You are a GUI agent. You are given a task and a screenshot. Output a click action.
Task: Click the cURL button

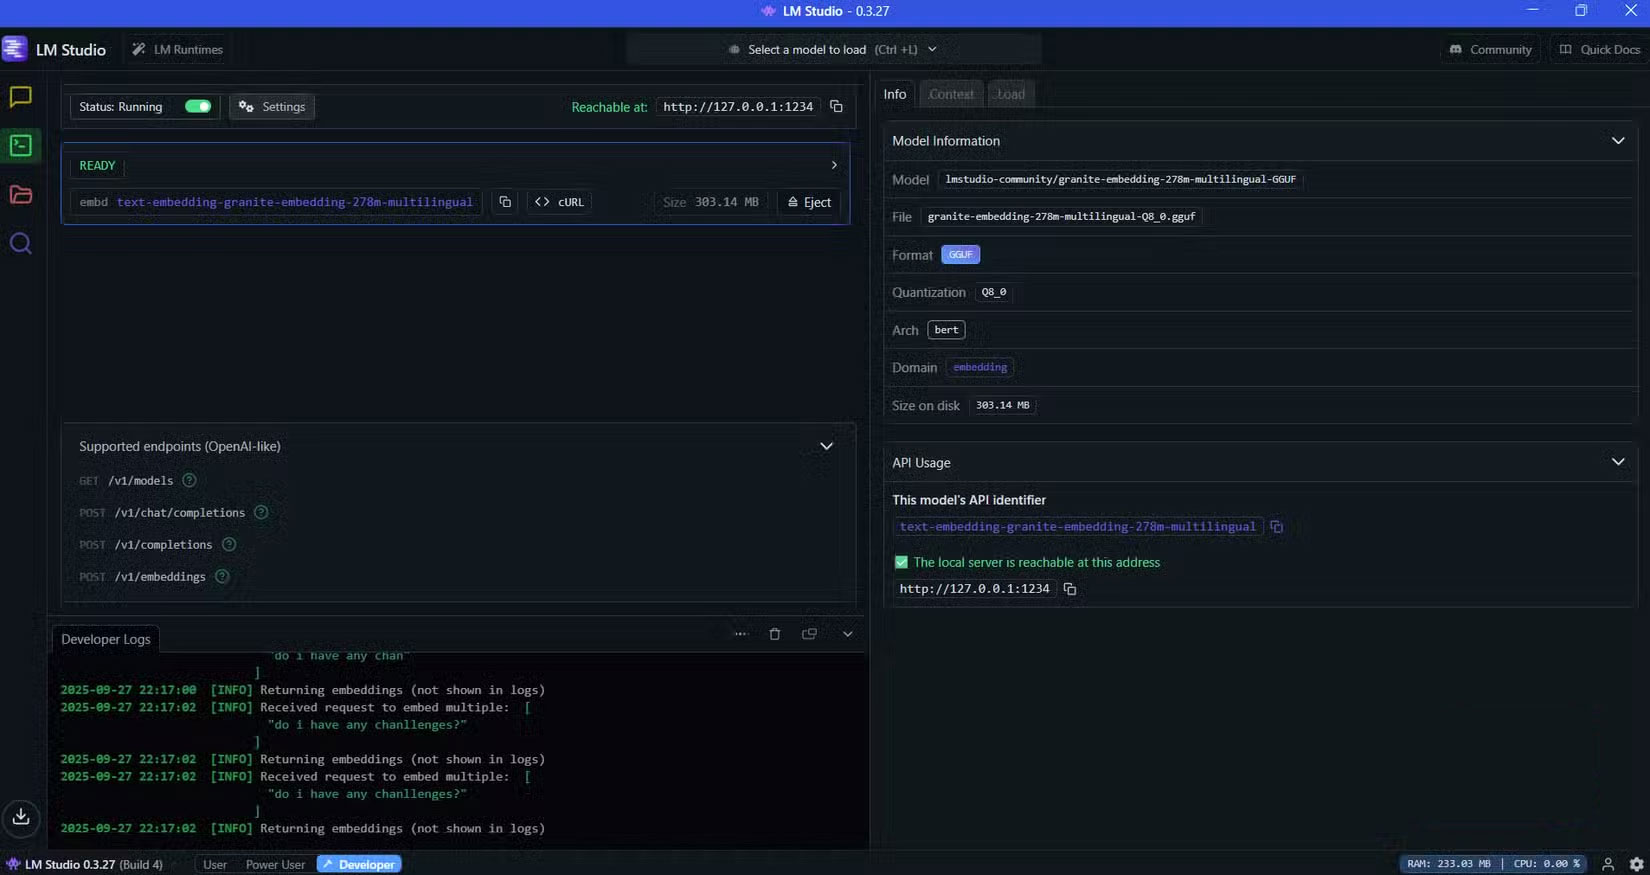(x=560, y=202)
